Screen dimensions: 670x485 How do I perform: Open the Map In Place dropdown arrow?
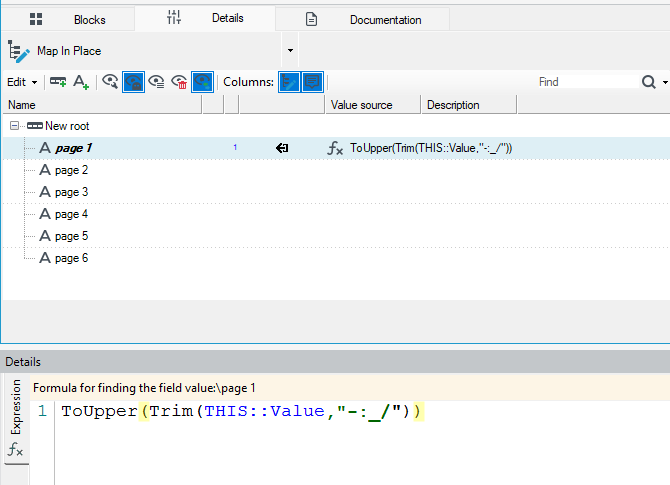pos(290,50)
